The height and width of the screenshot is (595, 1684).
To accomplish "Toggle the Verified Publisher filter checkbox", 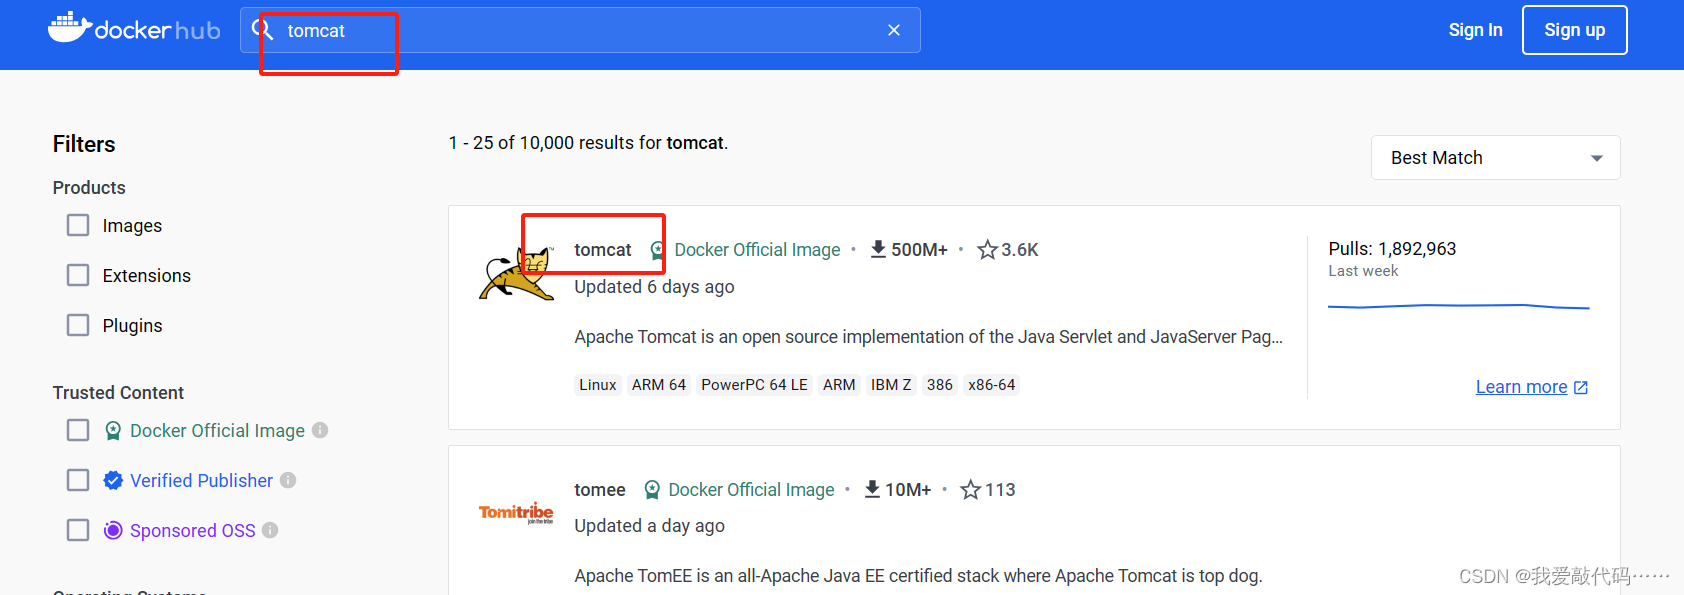I will (x=78, y=480).
